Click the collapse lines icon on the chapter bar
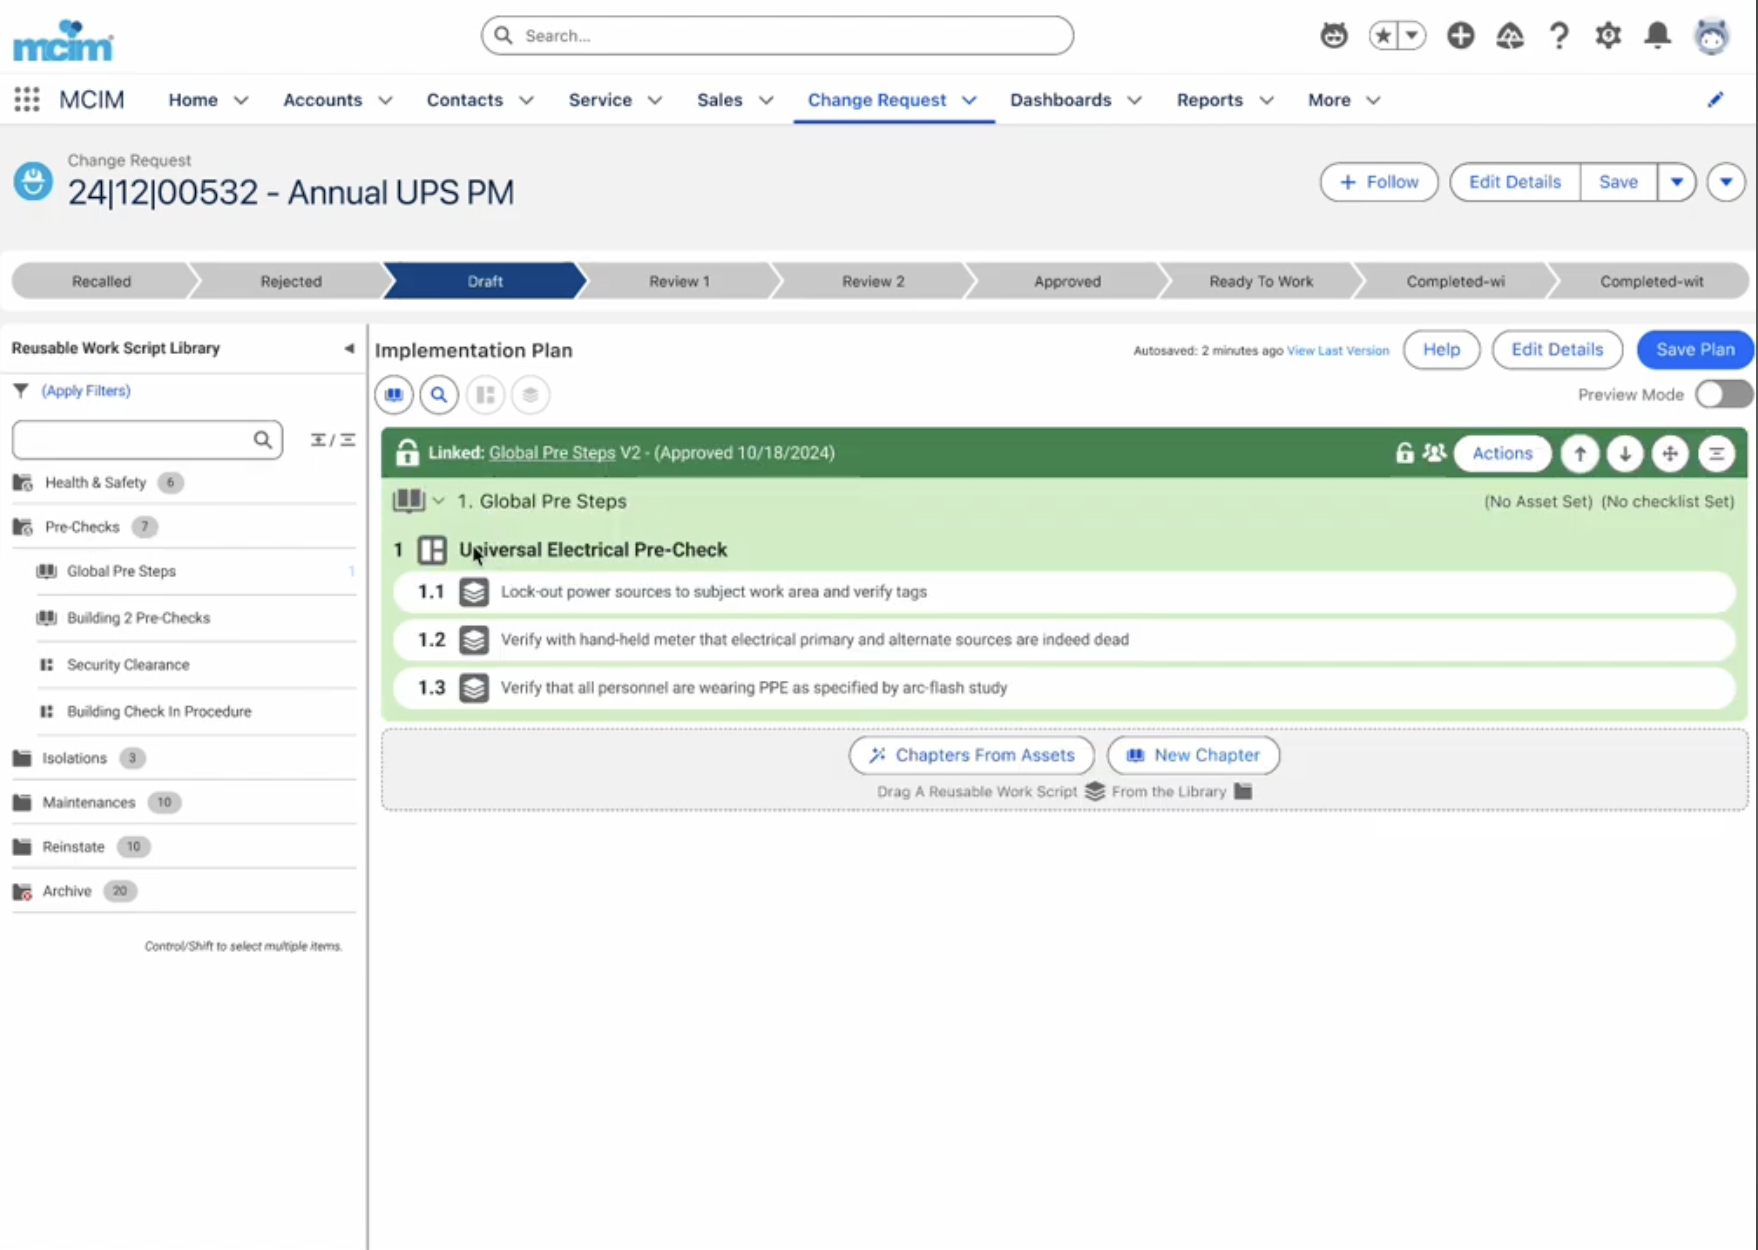Screen dimensions: 1758x1250 coord(1716,454)
